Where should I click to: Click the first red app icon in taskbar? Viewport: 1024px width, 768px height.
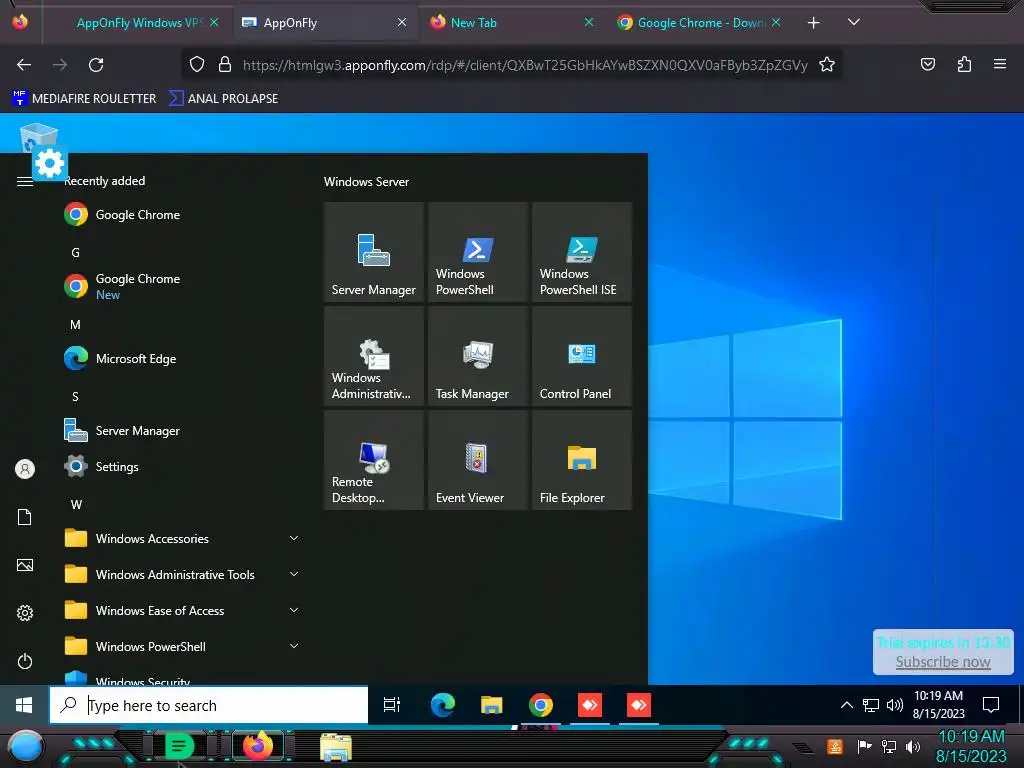[x=590, y=705]
